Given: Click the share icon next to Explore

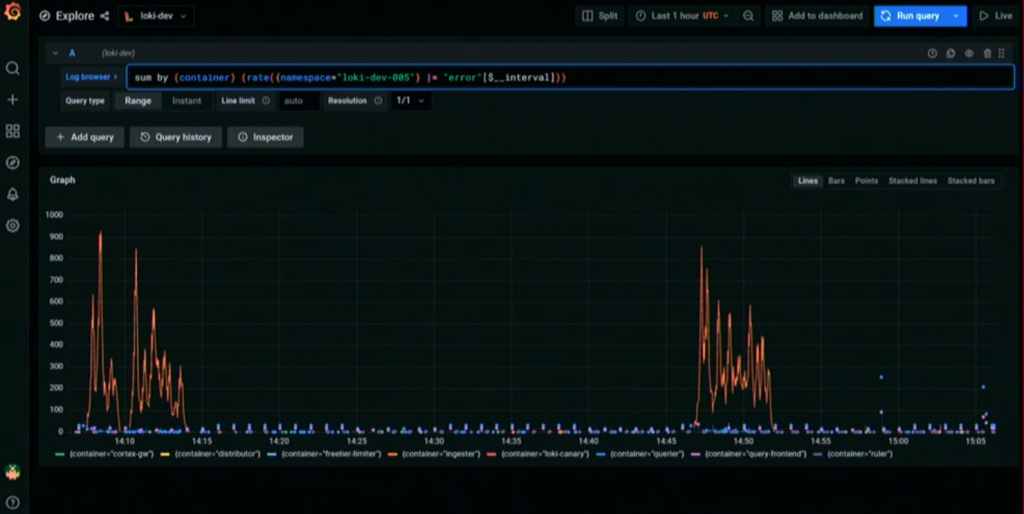Looking at the screenshot, I should [104, 16].
